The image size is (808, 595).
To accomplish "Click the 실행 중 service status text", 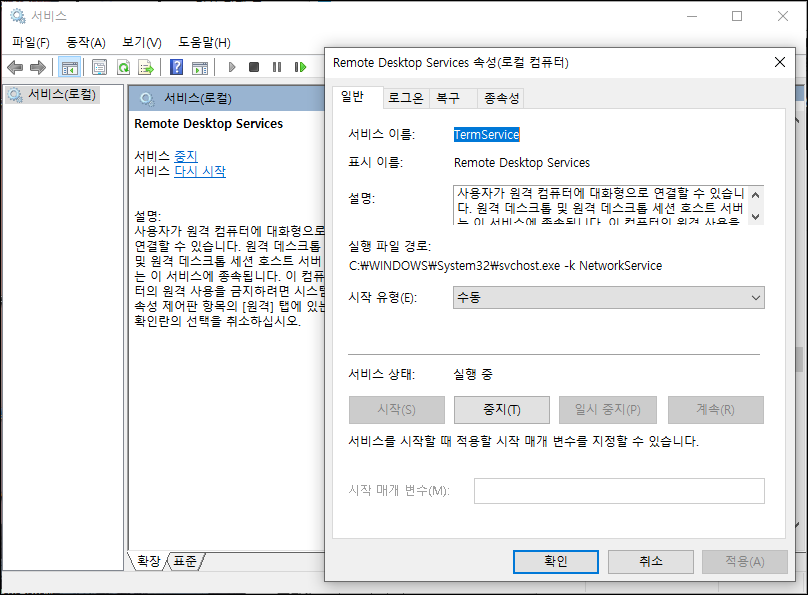I will pyautogui.click(x=473, y=375).
